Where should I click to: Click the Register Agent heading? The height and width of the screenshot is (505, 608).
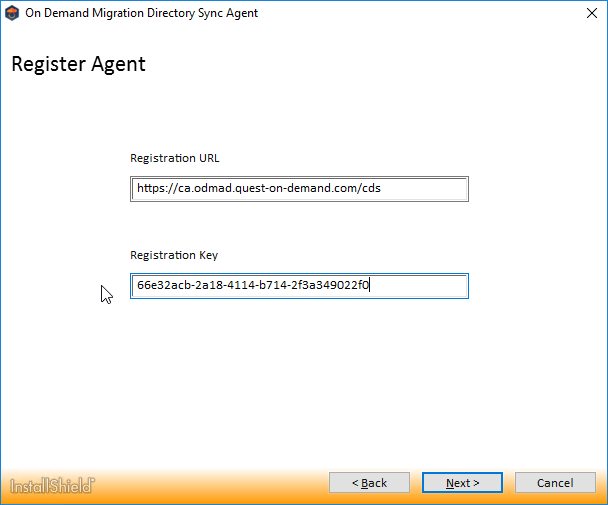click(78, 65)
